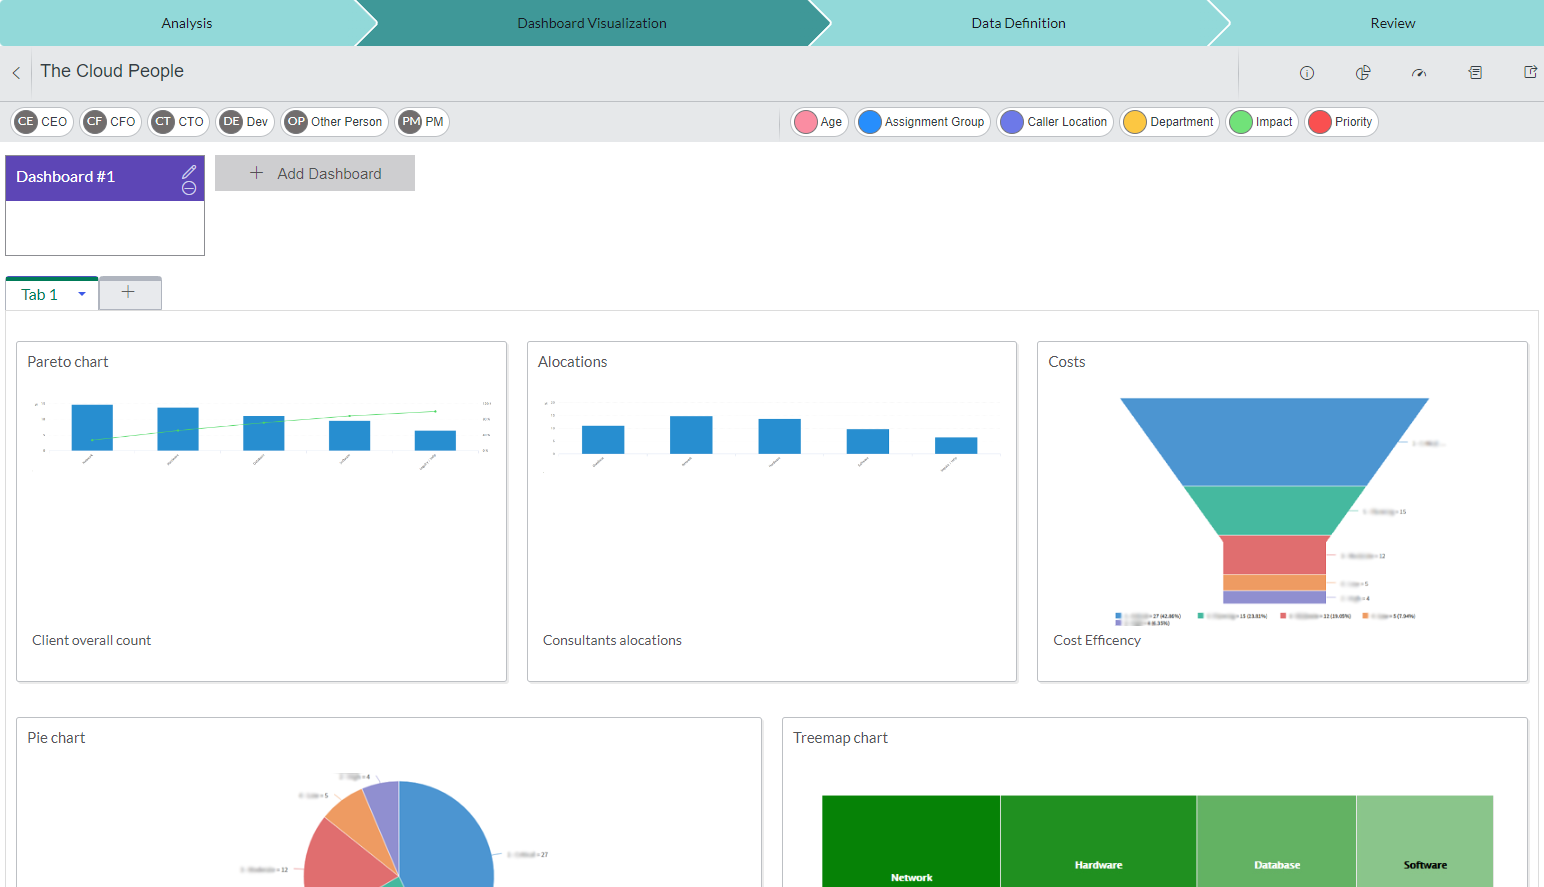This screenshot has width=1544, height=887.
Task: Click the Hardware block in the treemap chart
Action: 1098,840
